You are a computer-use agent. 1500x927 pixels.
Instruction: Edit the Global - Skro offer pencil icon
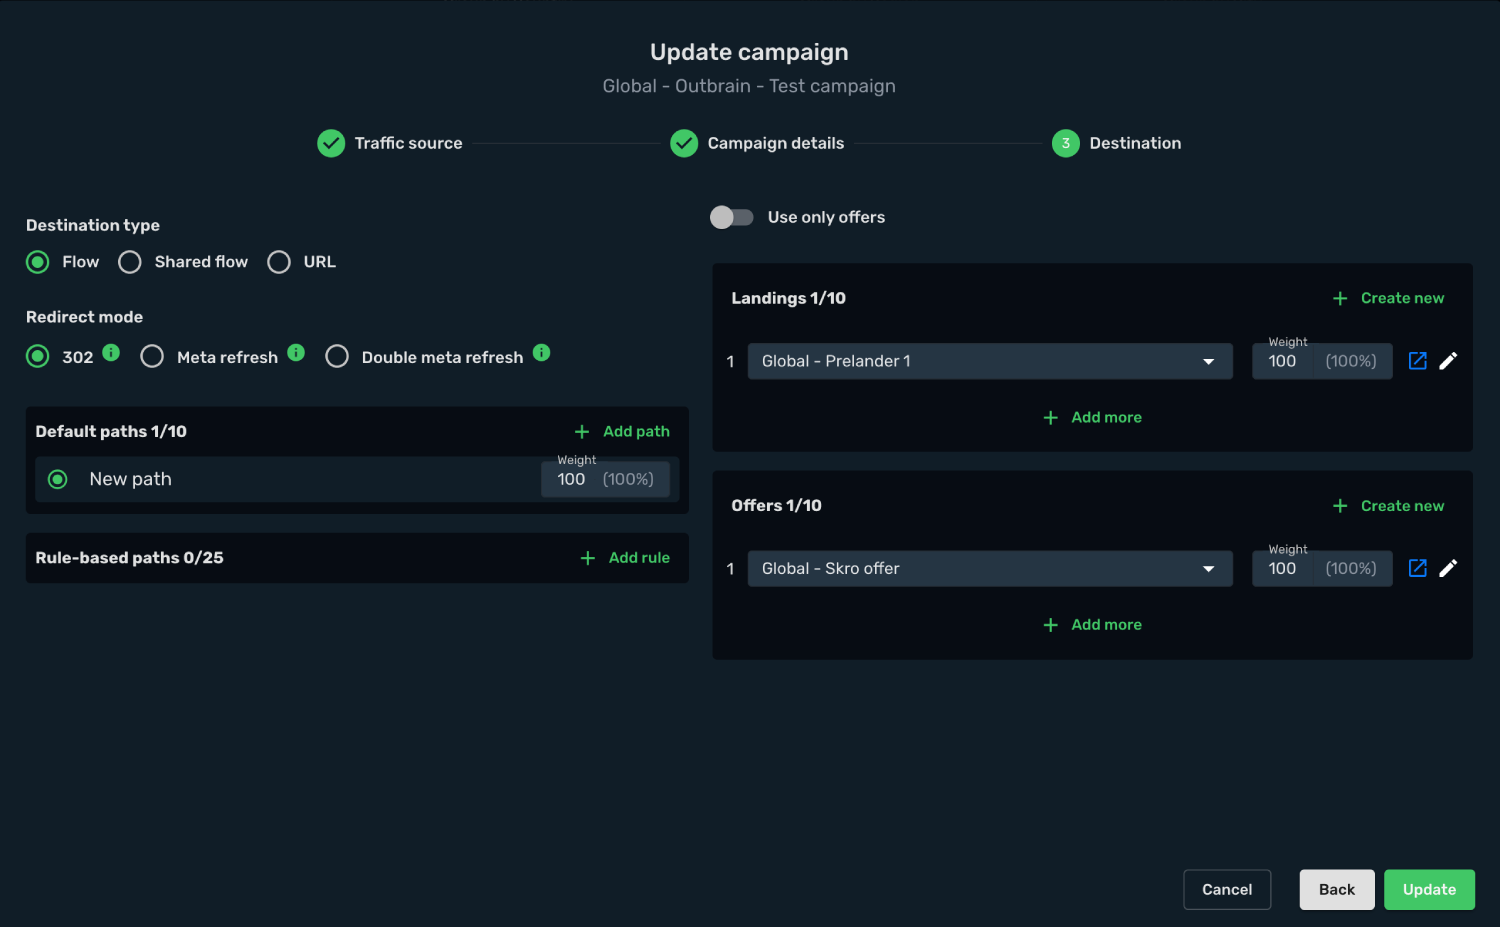click(x=1448, y=568)
